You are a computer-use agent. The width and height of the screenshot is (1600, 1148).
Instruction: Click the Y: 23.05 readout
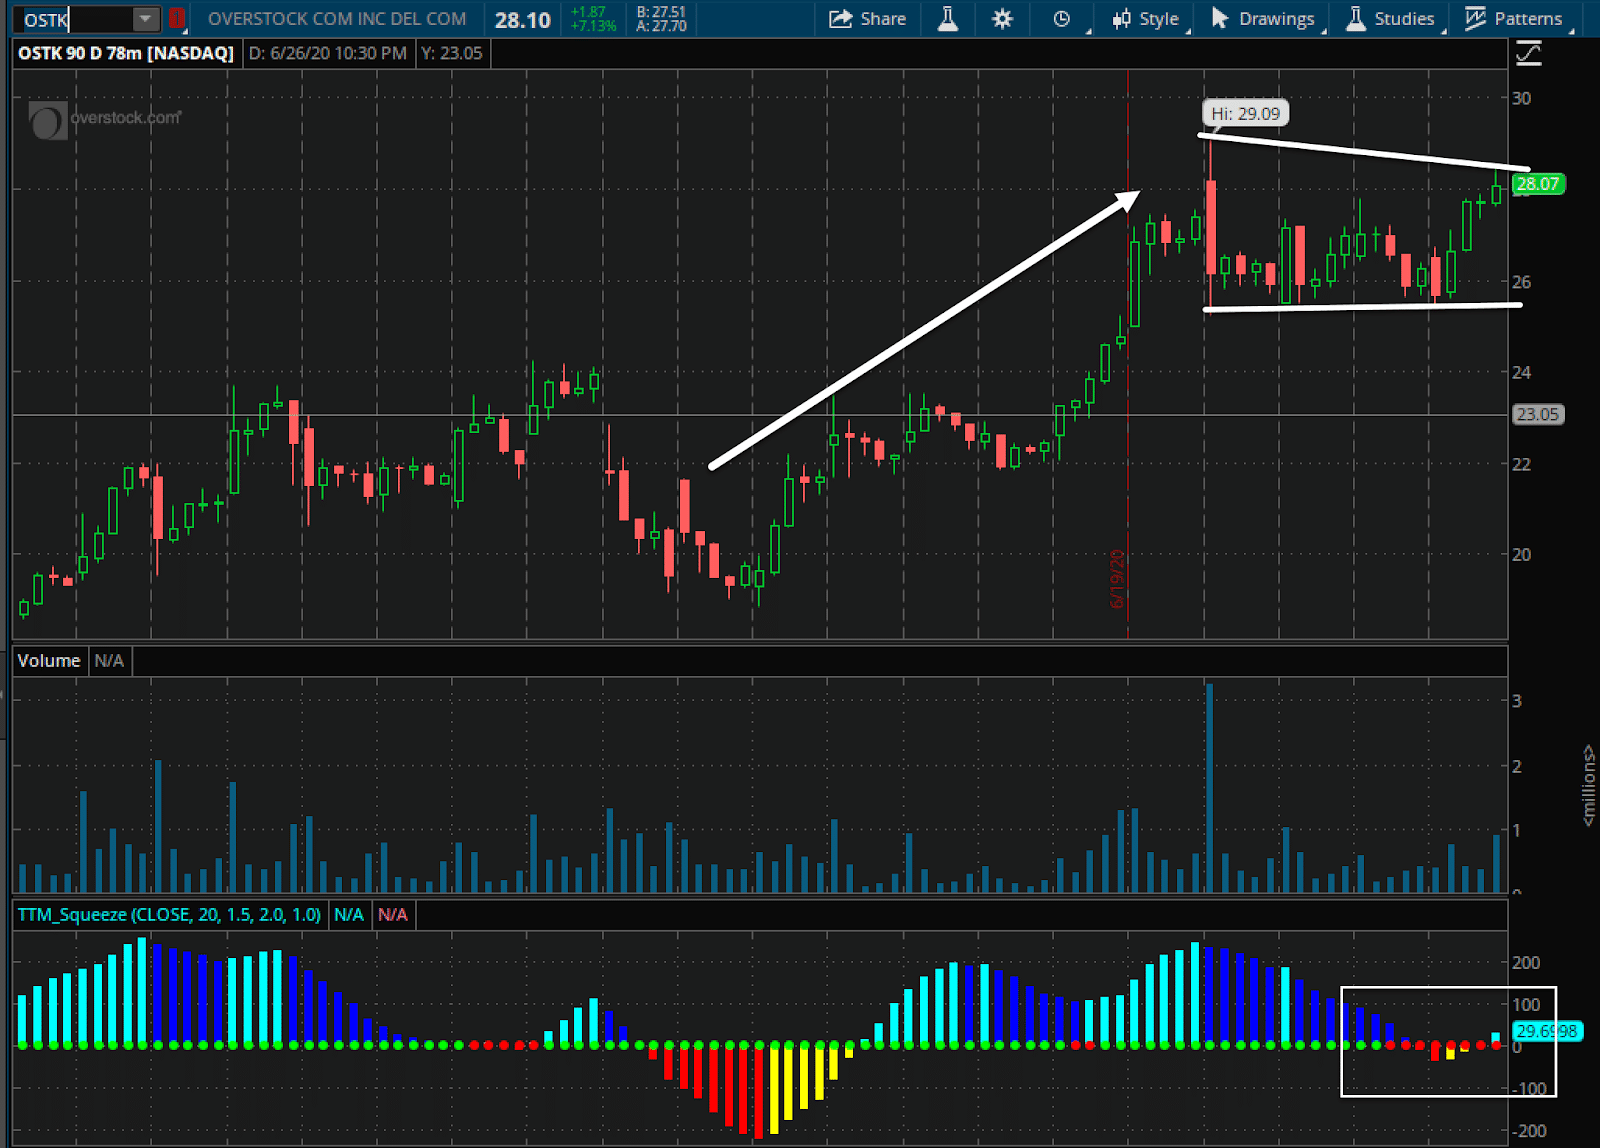451,53
